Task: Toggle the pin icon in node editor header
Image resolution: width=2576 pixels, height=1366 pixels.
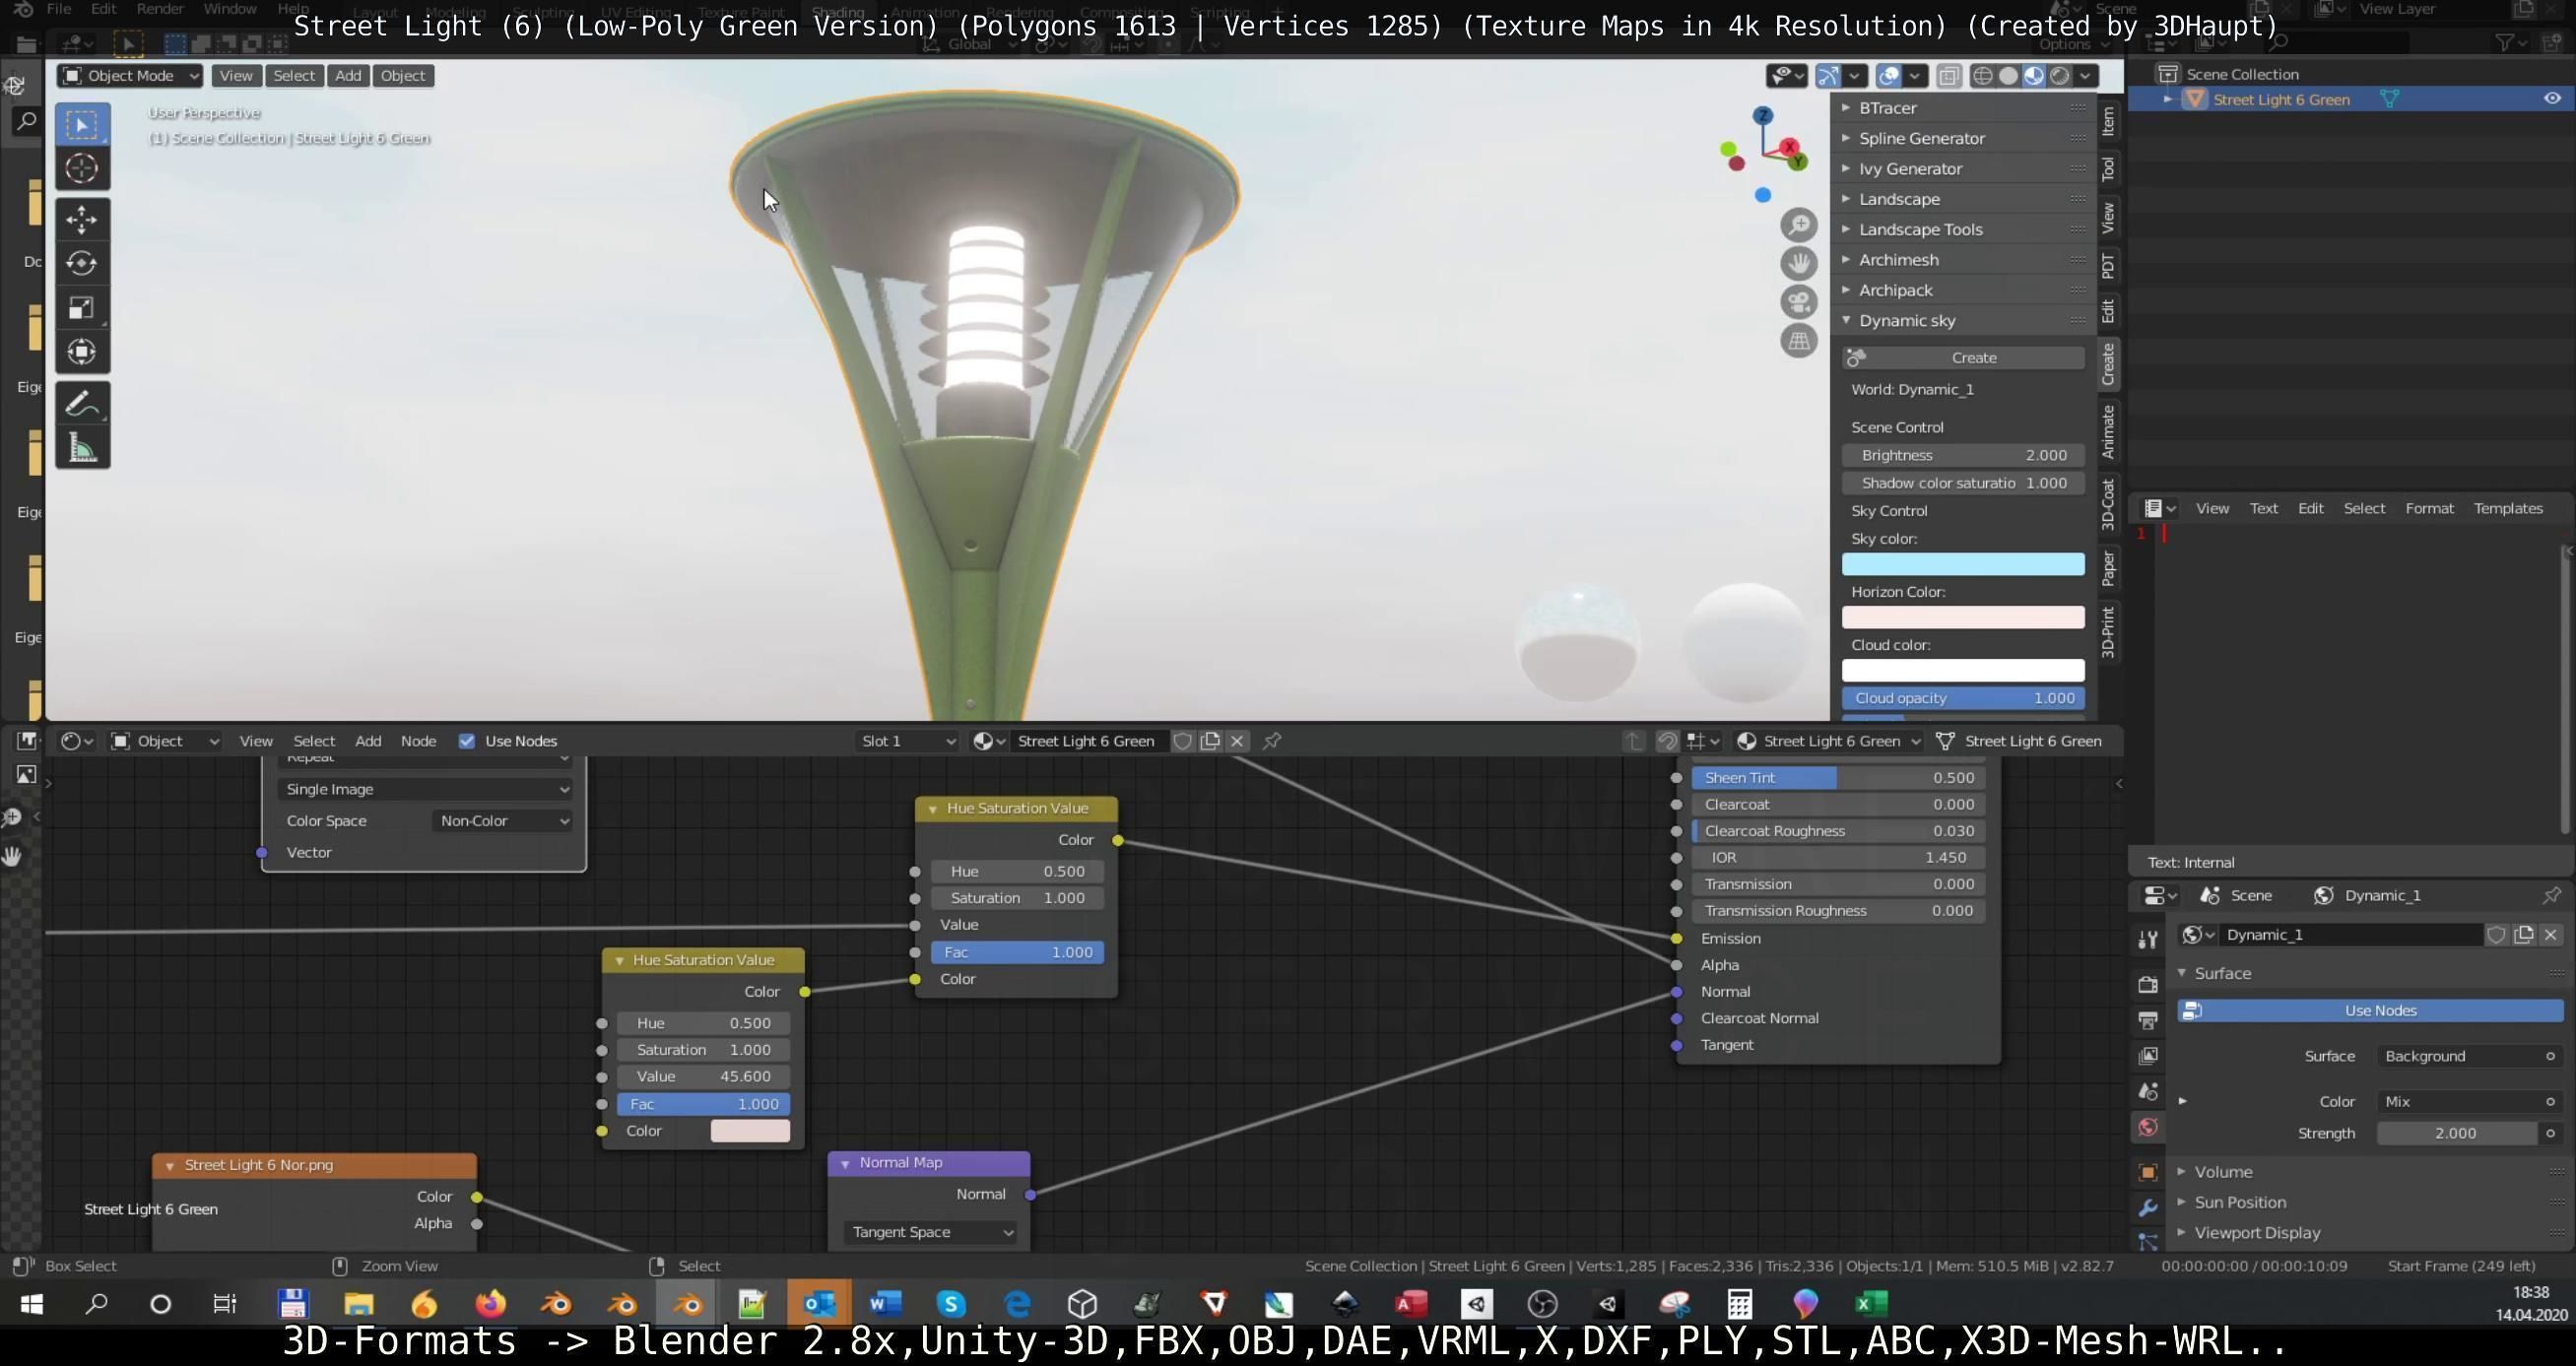Action: coord(1272,741)
